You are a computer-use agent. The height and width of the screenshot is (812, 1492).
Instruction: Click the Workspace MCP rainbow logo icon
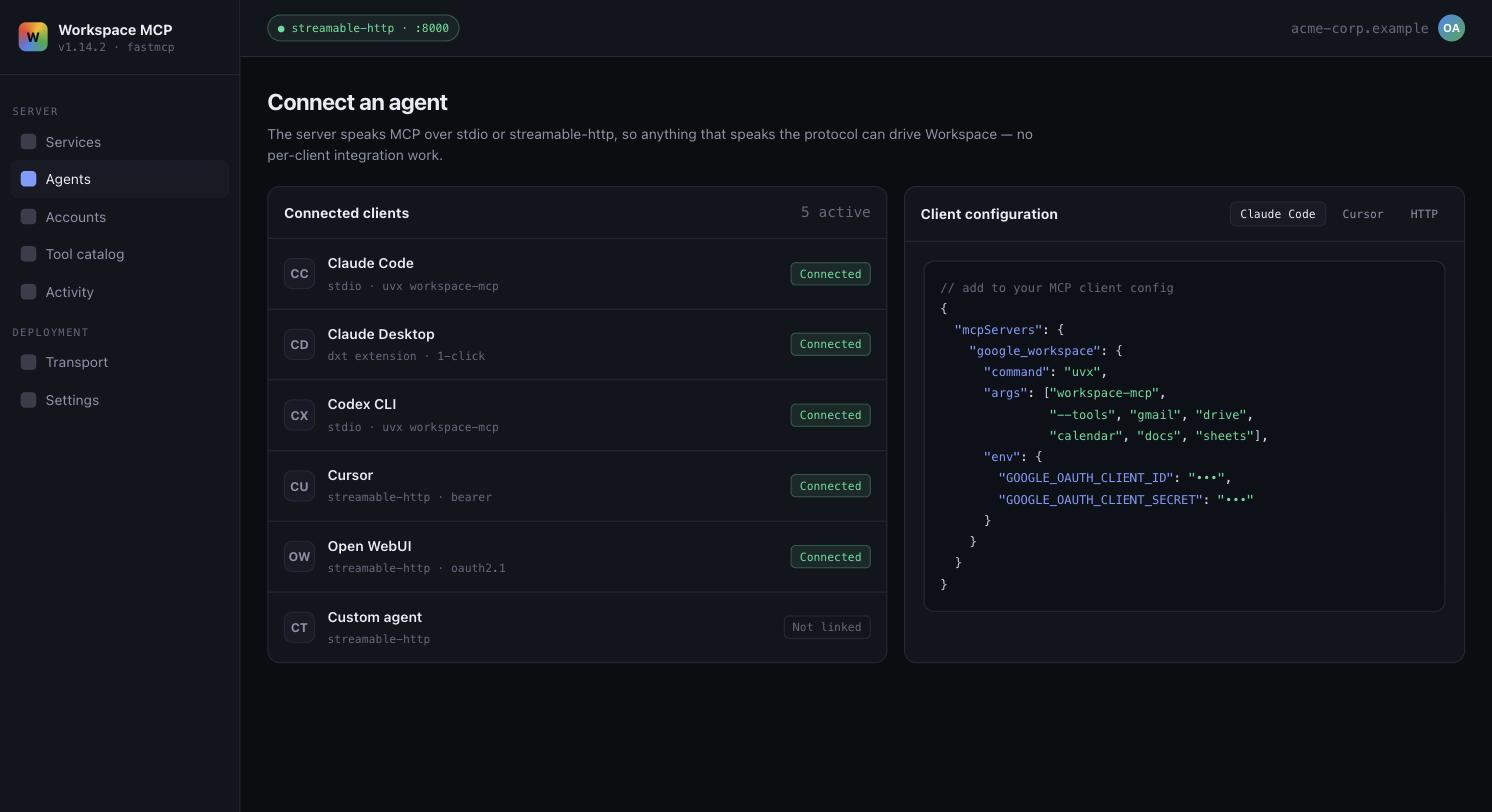tap(33, 37)
